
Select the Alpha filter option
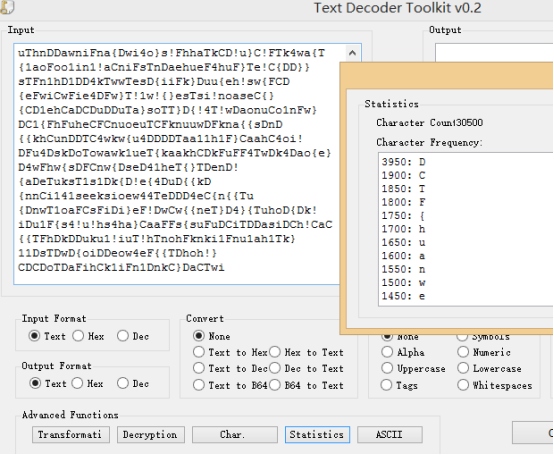(403, 352)
